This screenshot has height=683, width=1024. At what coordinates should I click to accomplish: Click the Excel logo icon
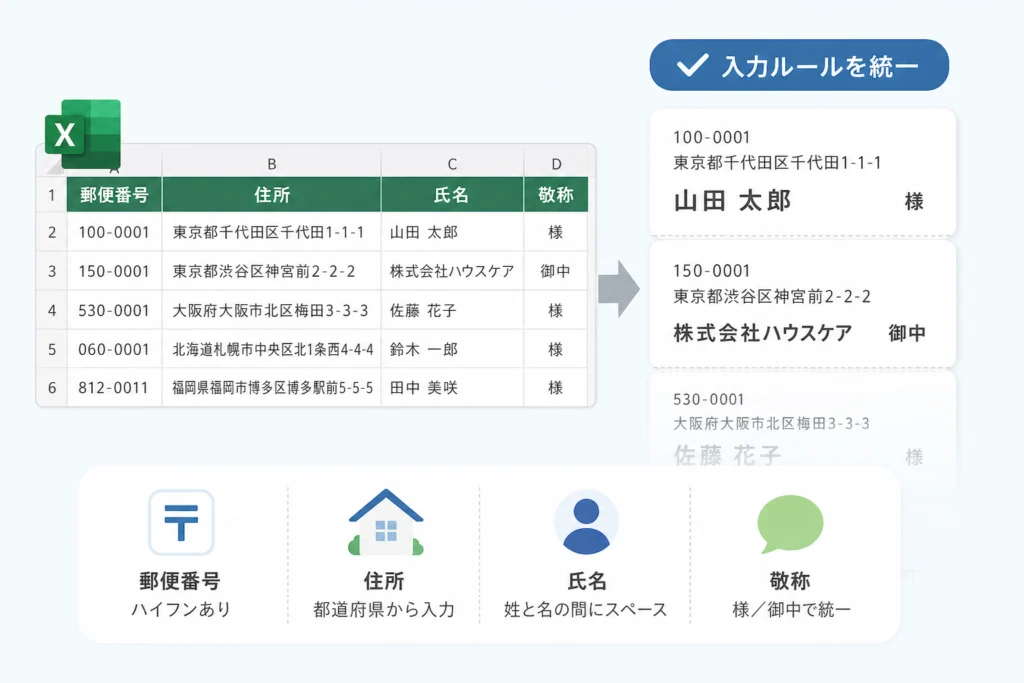(x=83, y=135)
